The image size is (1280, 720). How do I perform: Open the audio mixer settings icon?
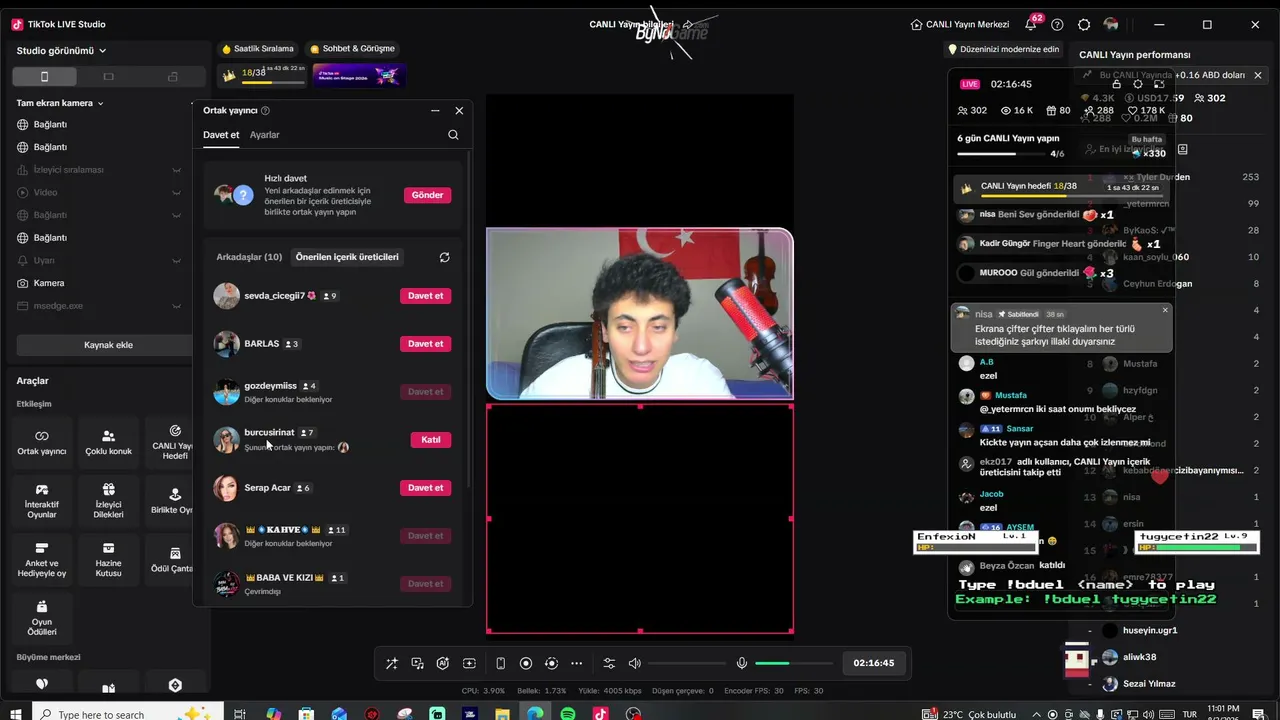pos(609,663)
